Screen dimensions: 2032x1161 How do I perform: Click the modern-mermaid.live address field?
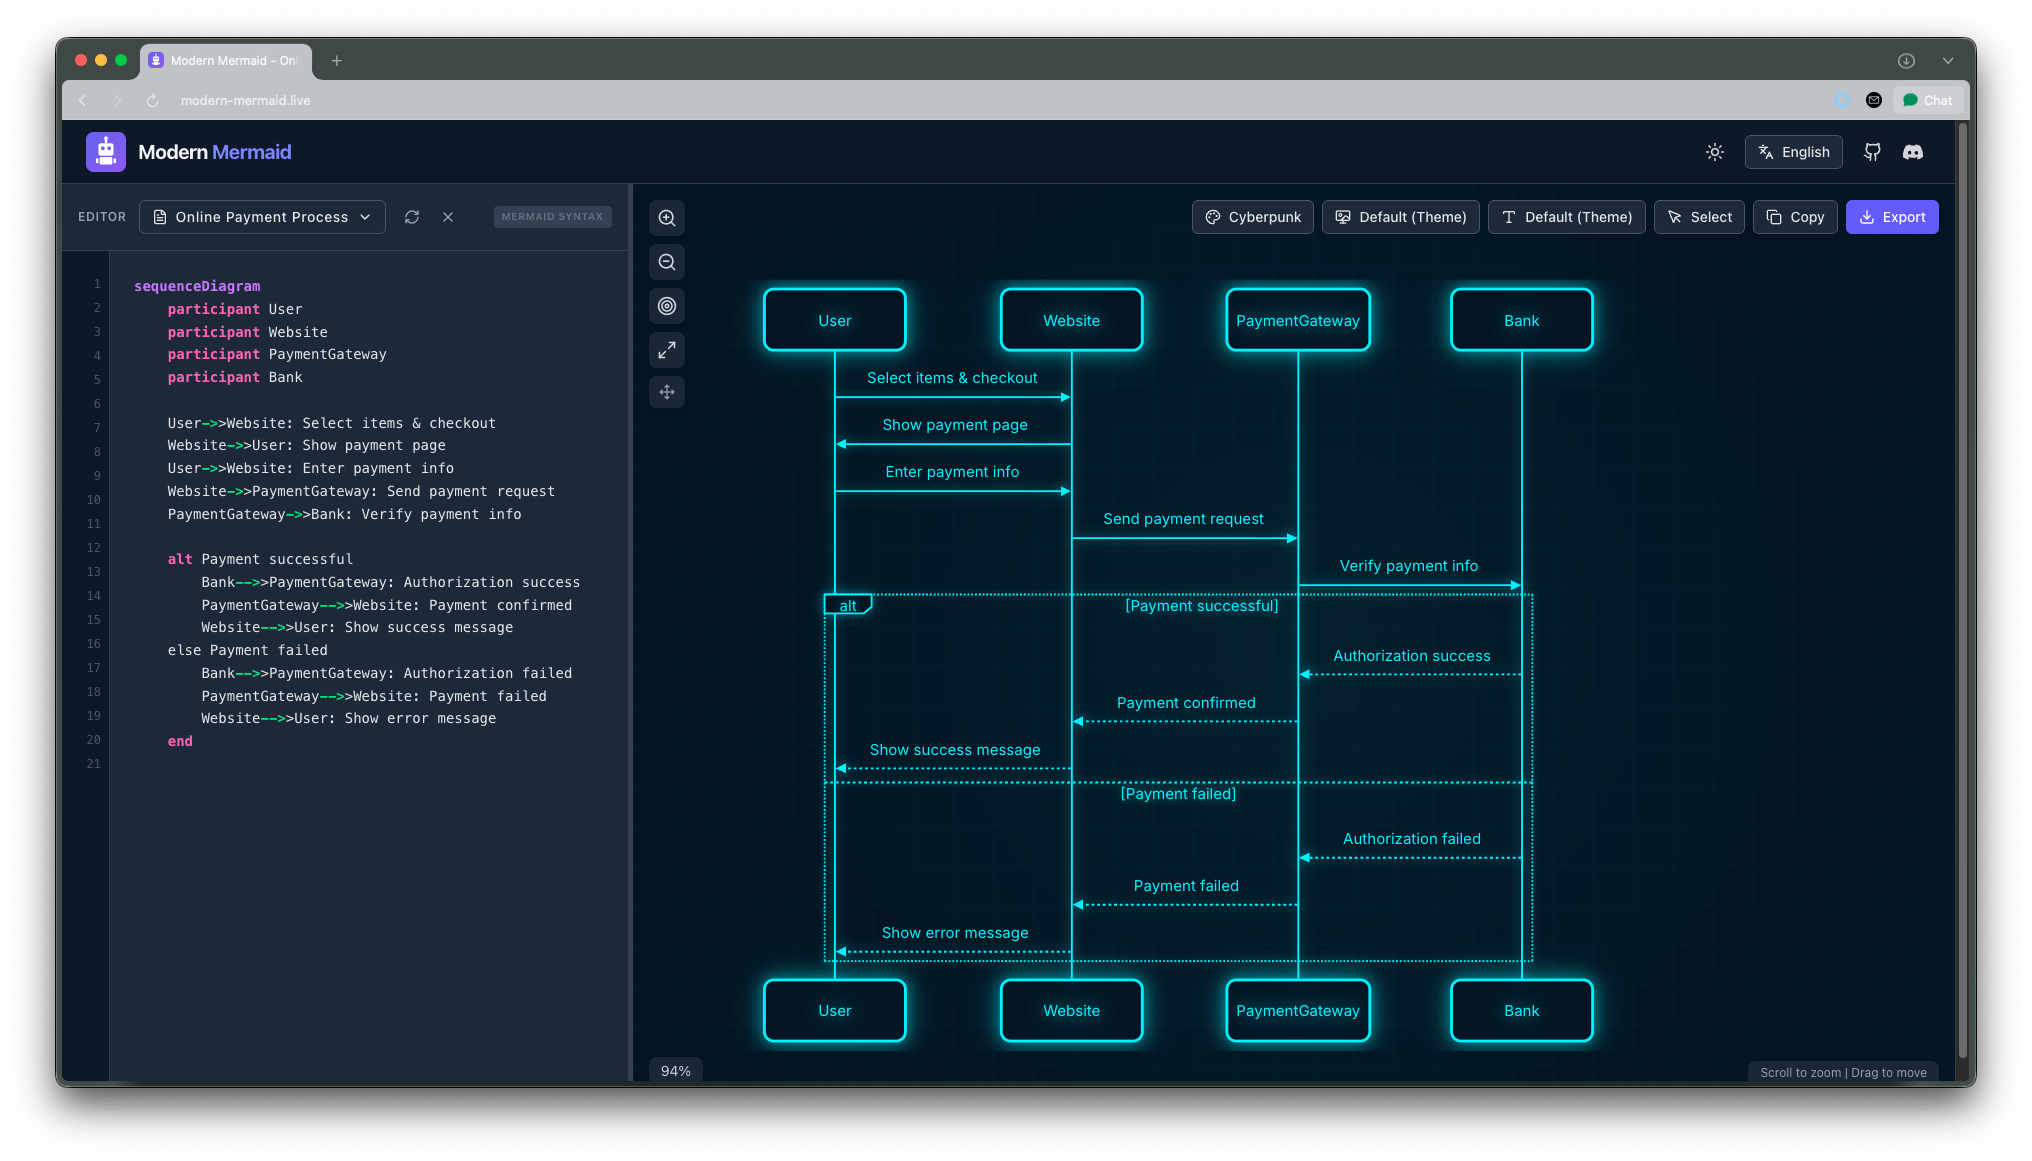pyautogui.click(x=245, y=100)
